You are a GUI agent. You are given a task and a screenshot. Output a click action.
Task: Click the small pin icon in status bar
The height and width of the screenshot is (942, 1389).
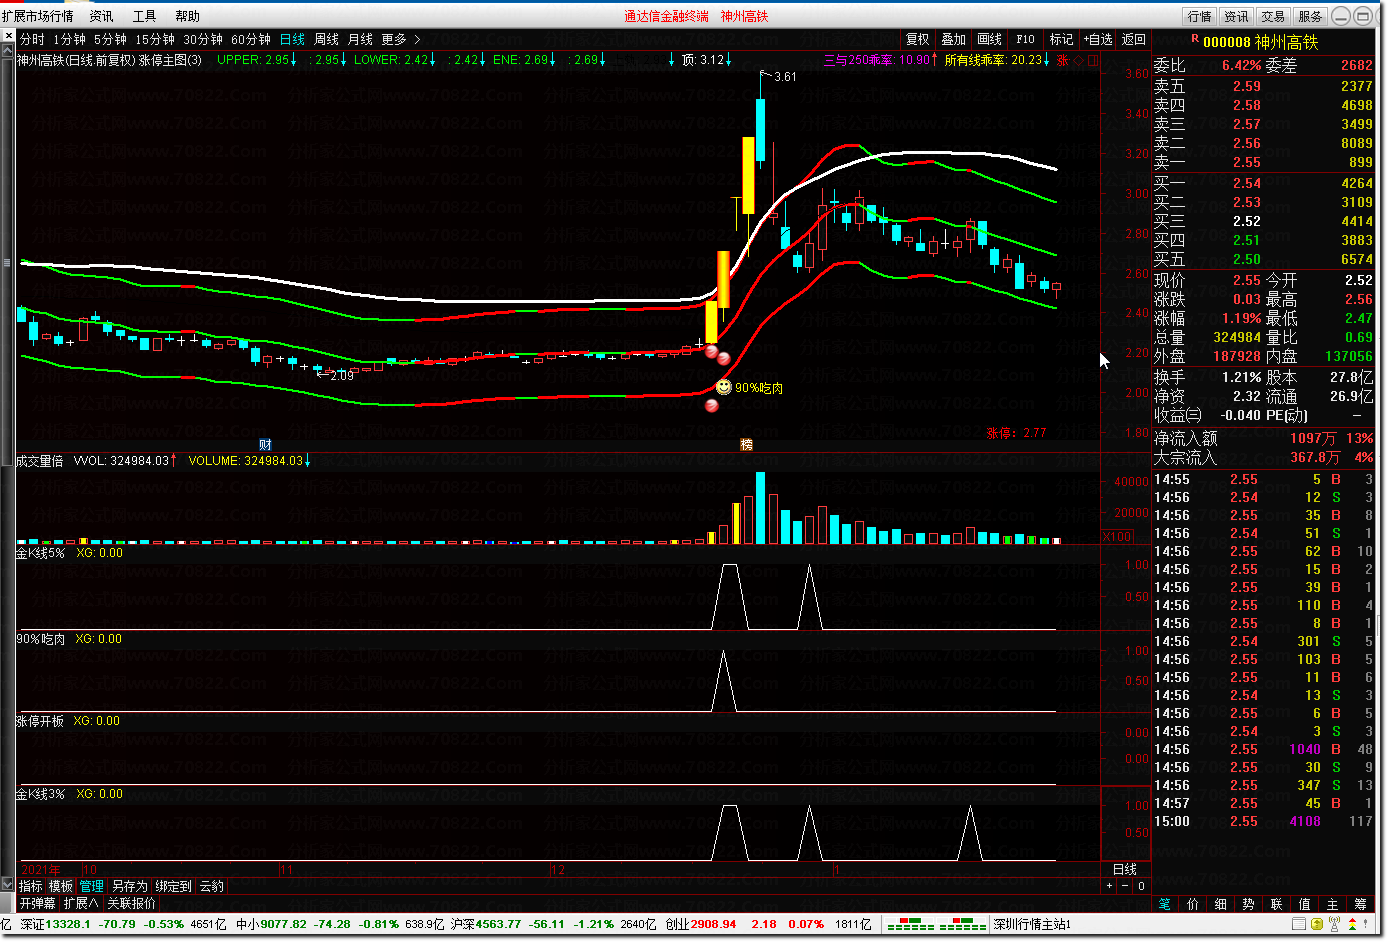1364,924
